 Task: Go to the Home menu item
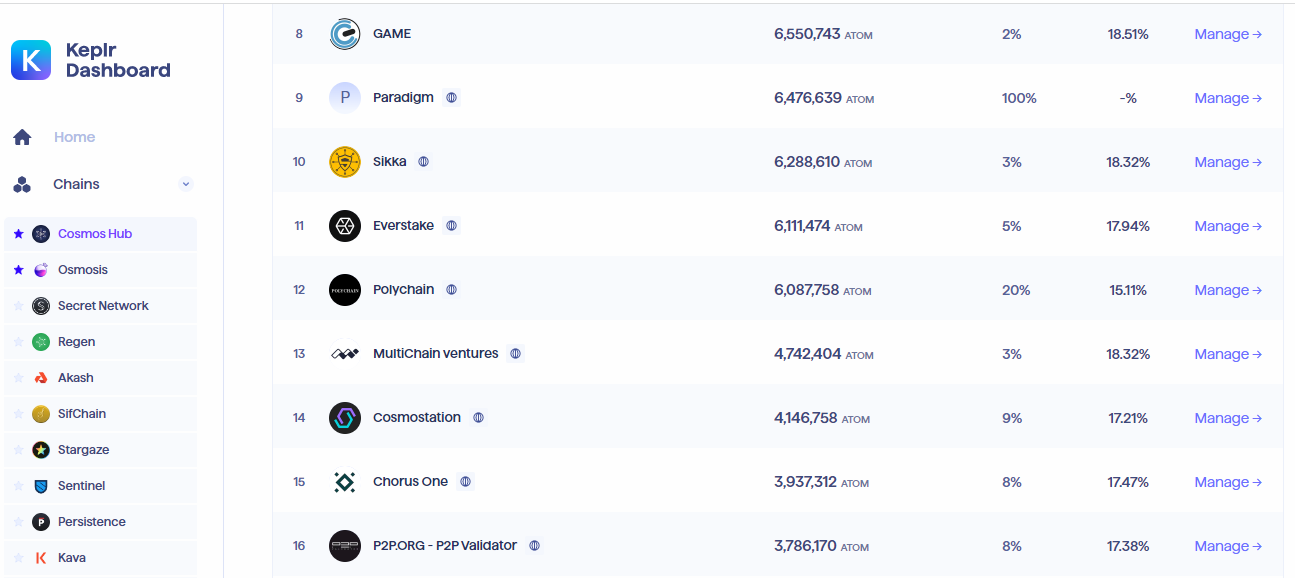(74, 138)
